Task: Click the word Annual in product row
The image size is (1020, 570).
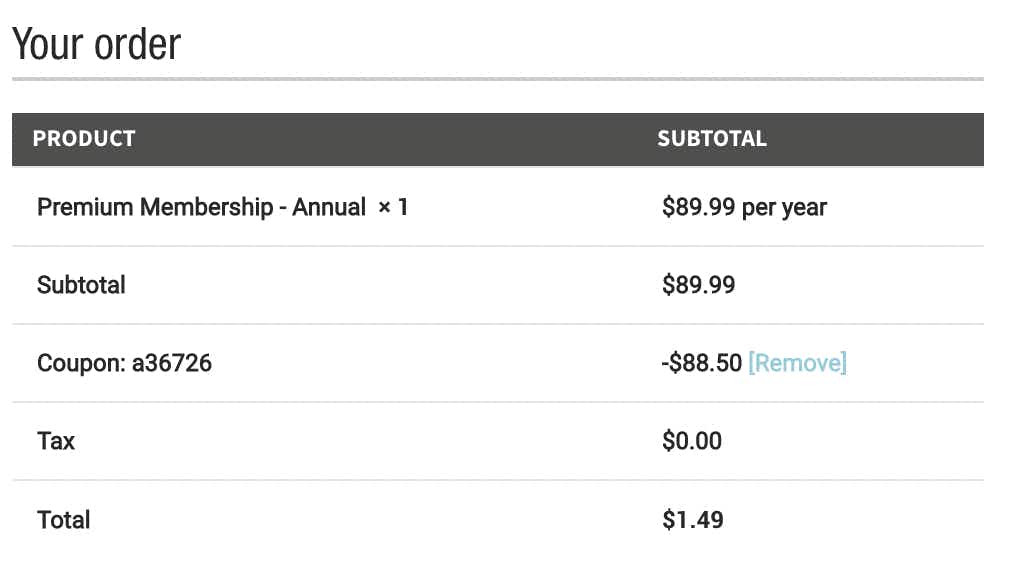Action: 329,208
